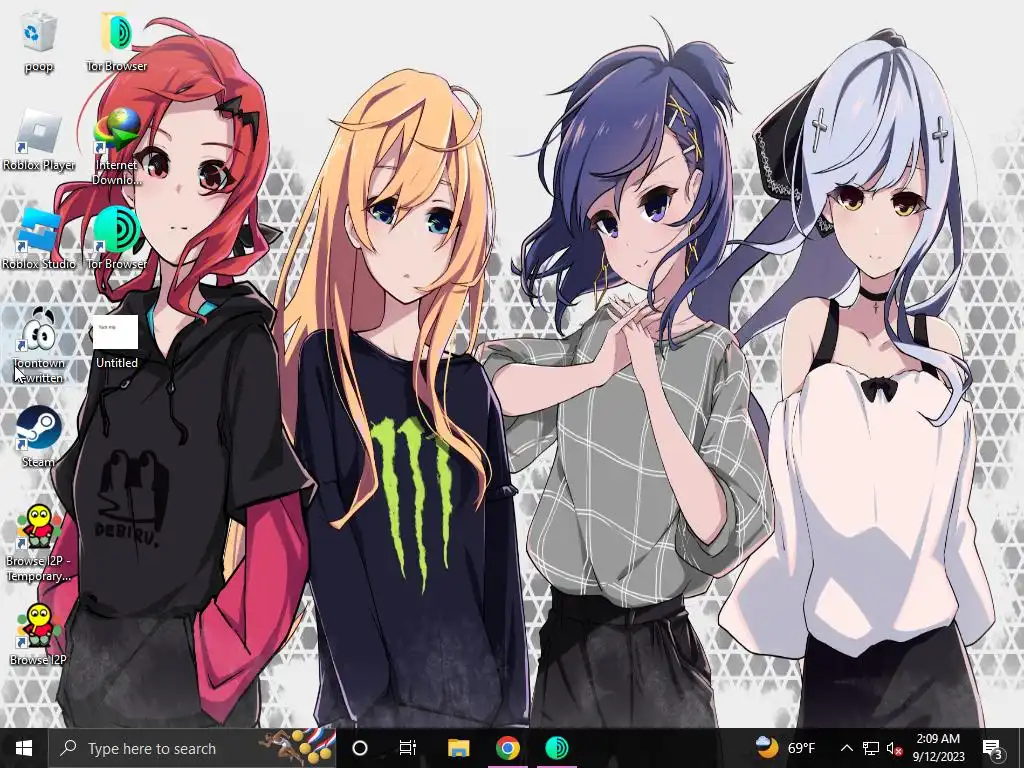This screenshot has width=1024, height=768.
Task: Switch to Google Chrome on the taskbar
Action: [x=507, y=748]
